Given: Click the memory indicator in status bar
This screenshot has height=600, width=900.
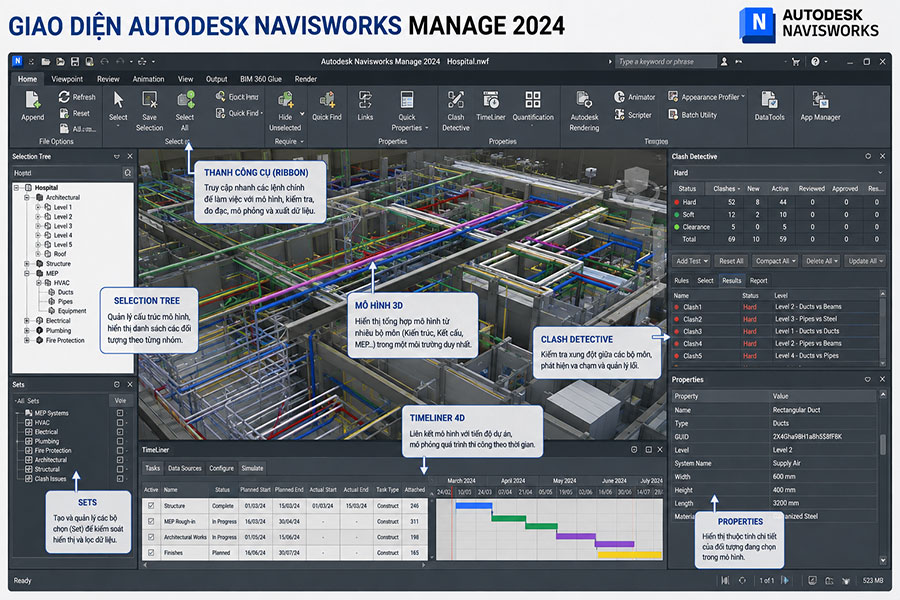Looking at the screenshot, I should (873, 580).
